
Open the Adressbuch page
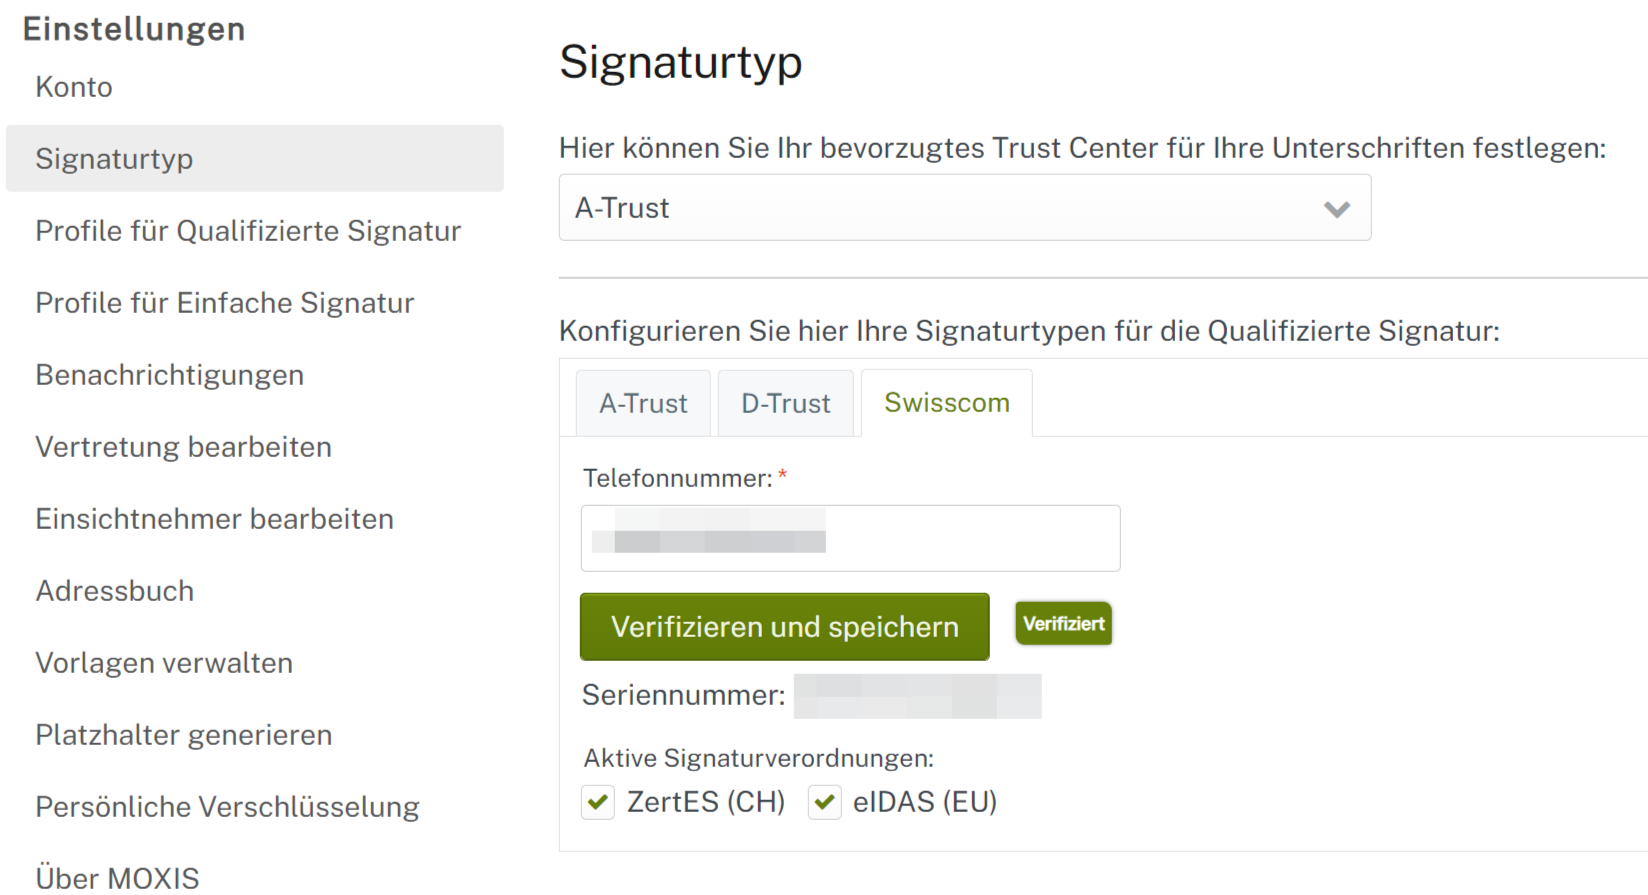(115, 591)
